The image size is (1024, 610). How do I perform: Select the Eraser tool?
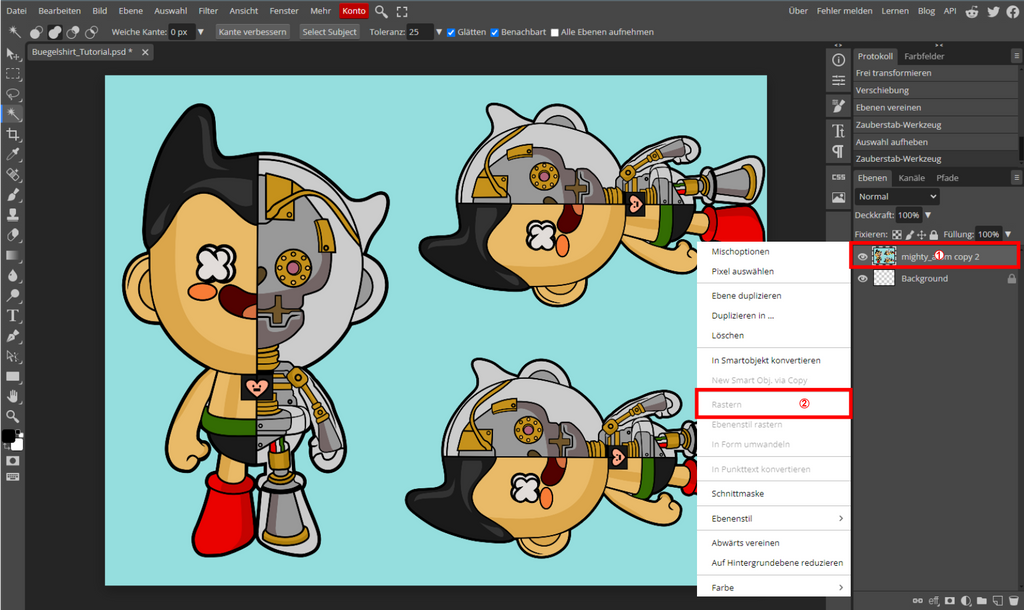coord(12,235)
